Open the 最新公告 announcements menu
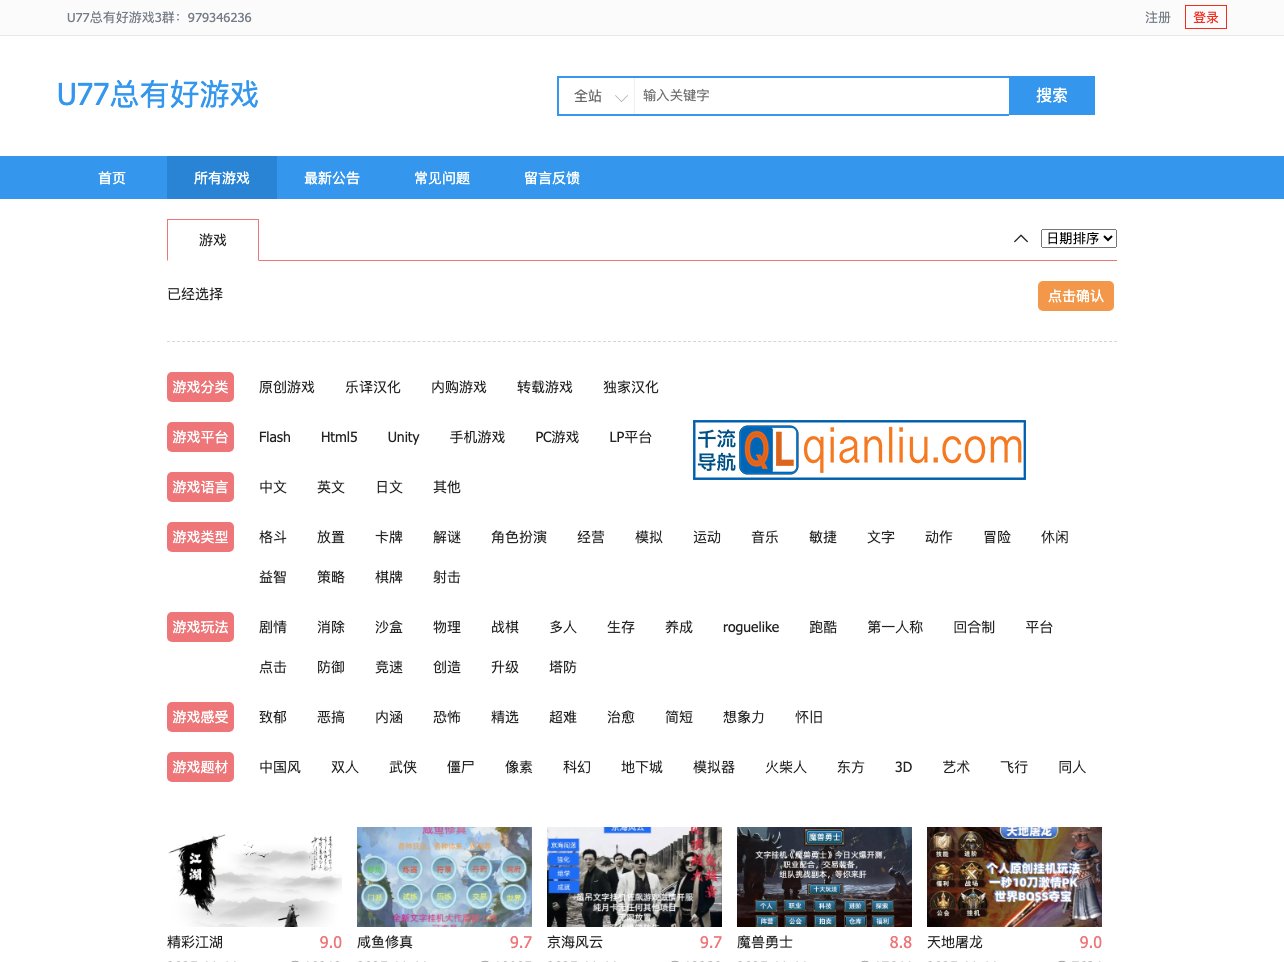The height and width of the screenshot is (962, 1284). click(332, 177)
